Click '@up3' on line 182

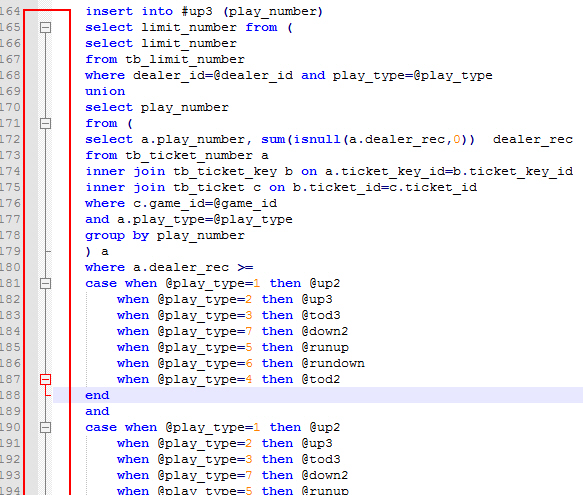pyautogui.click(x=317, y=299)
